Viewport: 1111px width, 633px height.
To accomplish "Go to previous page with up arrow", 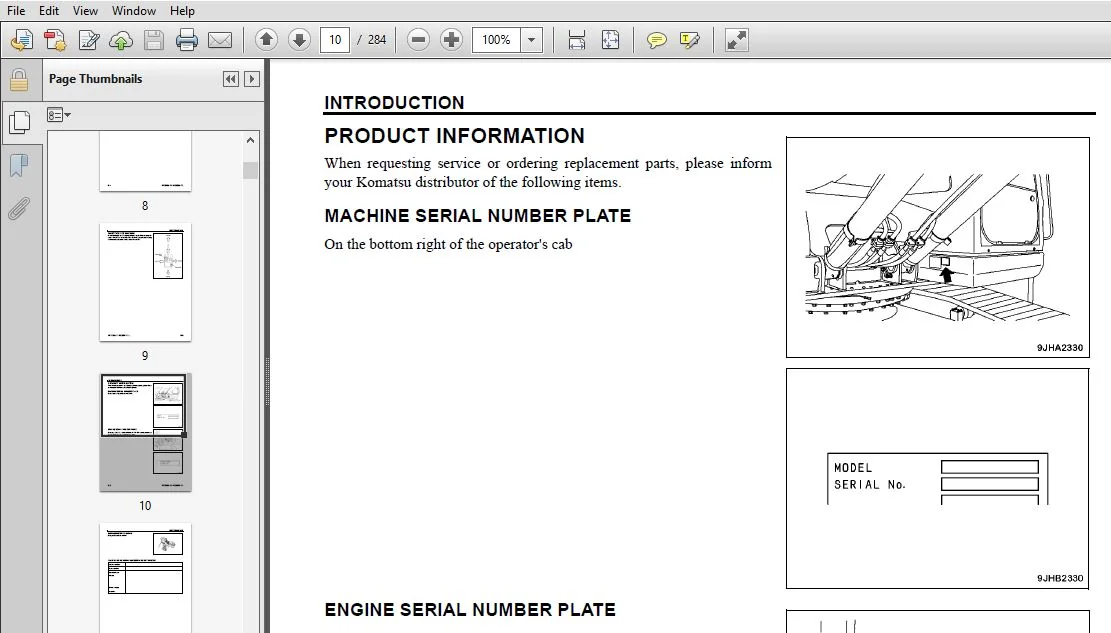I will [x=266, y=40].
